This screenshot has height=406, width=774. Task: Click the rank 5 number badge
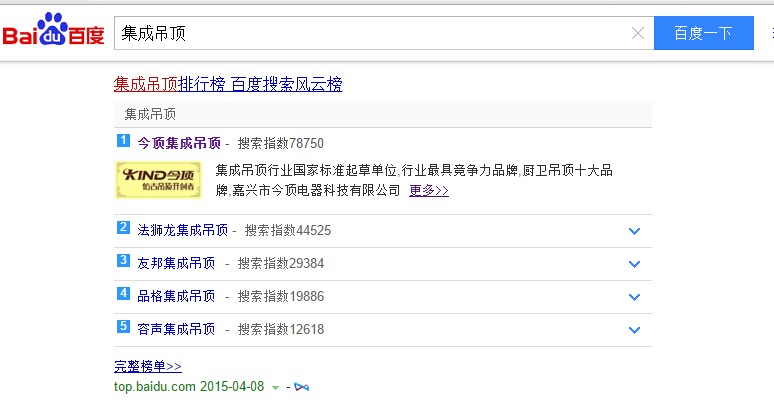123,326
